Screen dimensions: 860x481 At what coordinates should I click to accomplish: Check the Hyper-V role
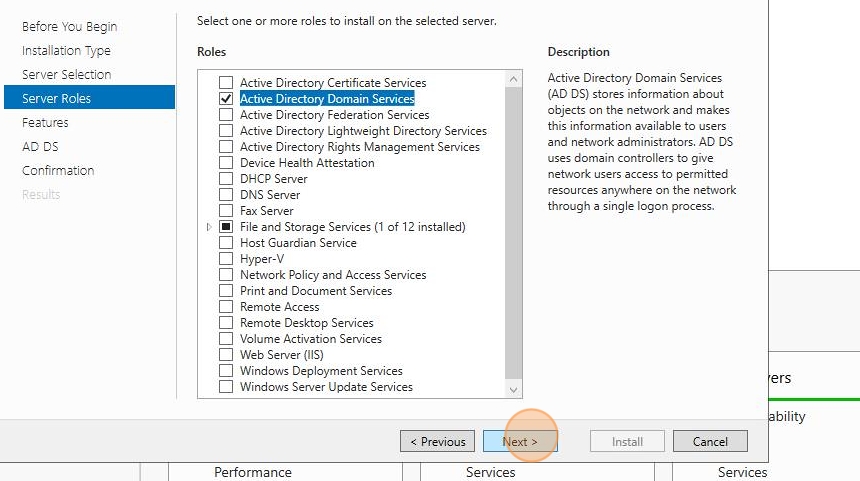[x=225, y=259]
